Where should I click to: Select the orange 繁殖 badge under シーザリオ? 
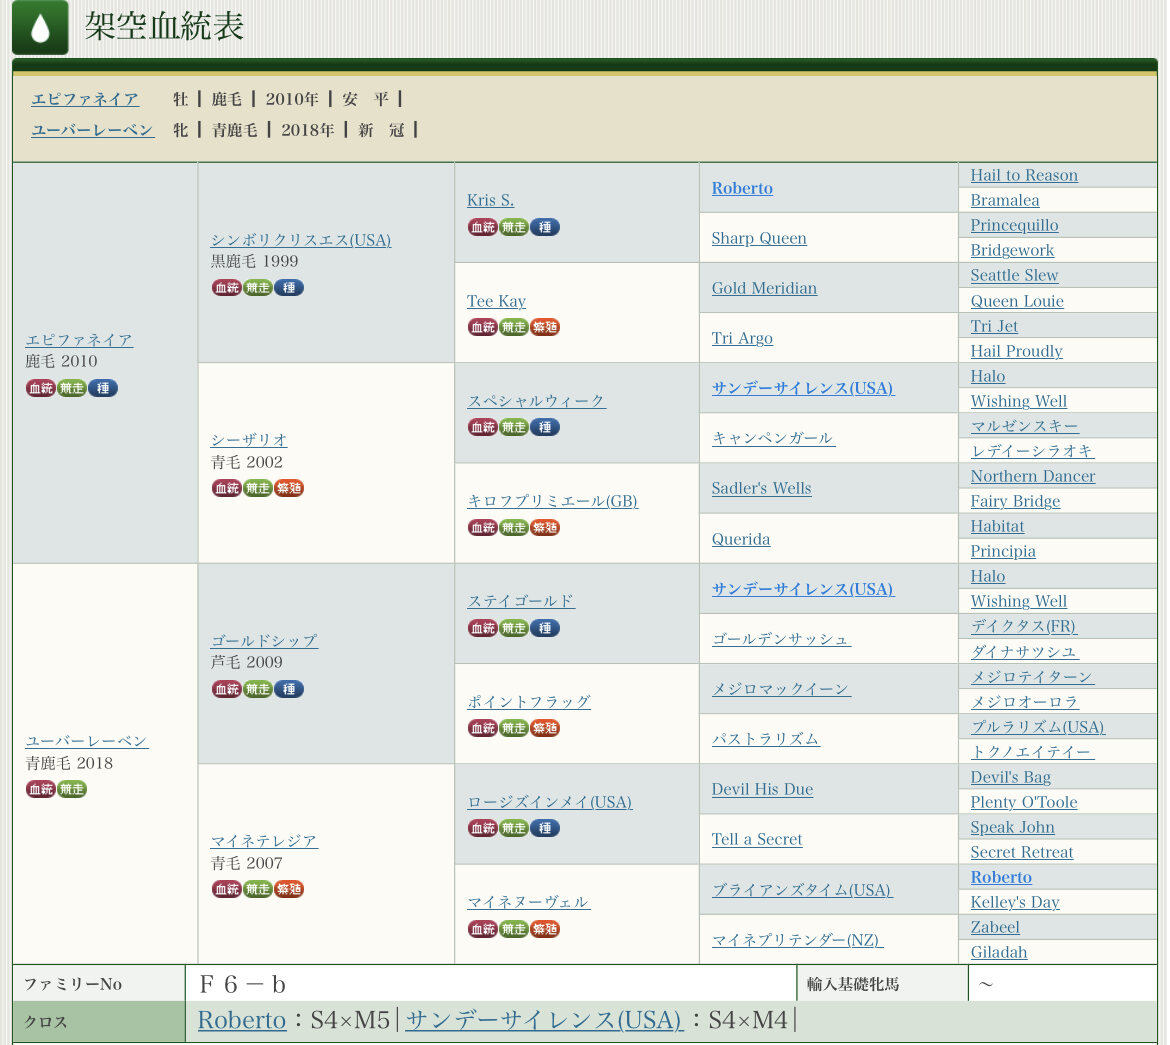pyautogui.click(x=289, y=488)
